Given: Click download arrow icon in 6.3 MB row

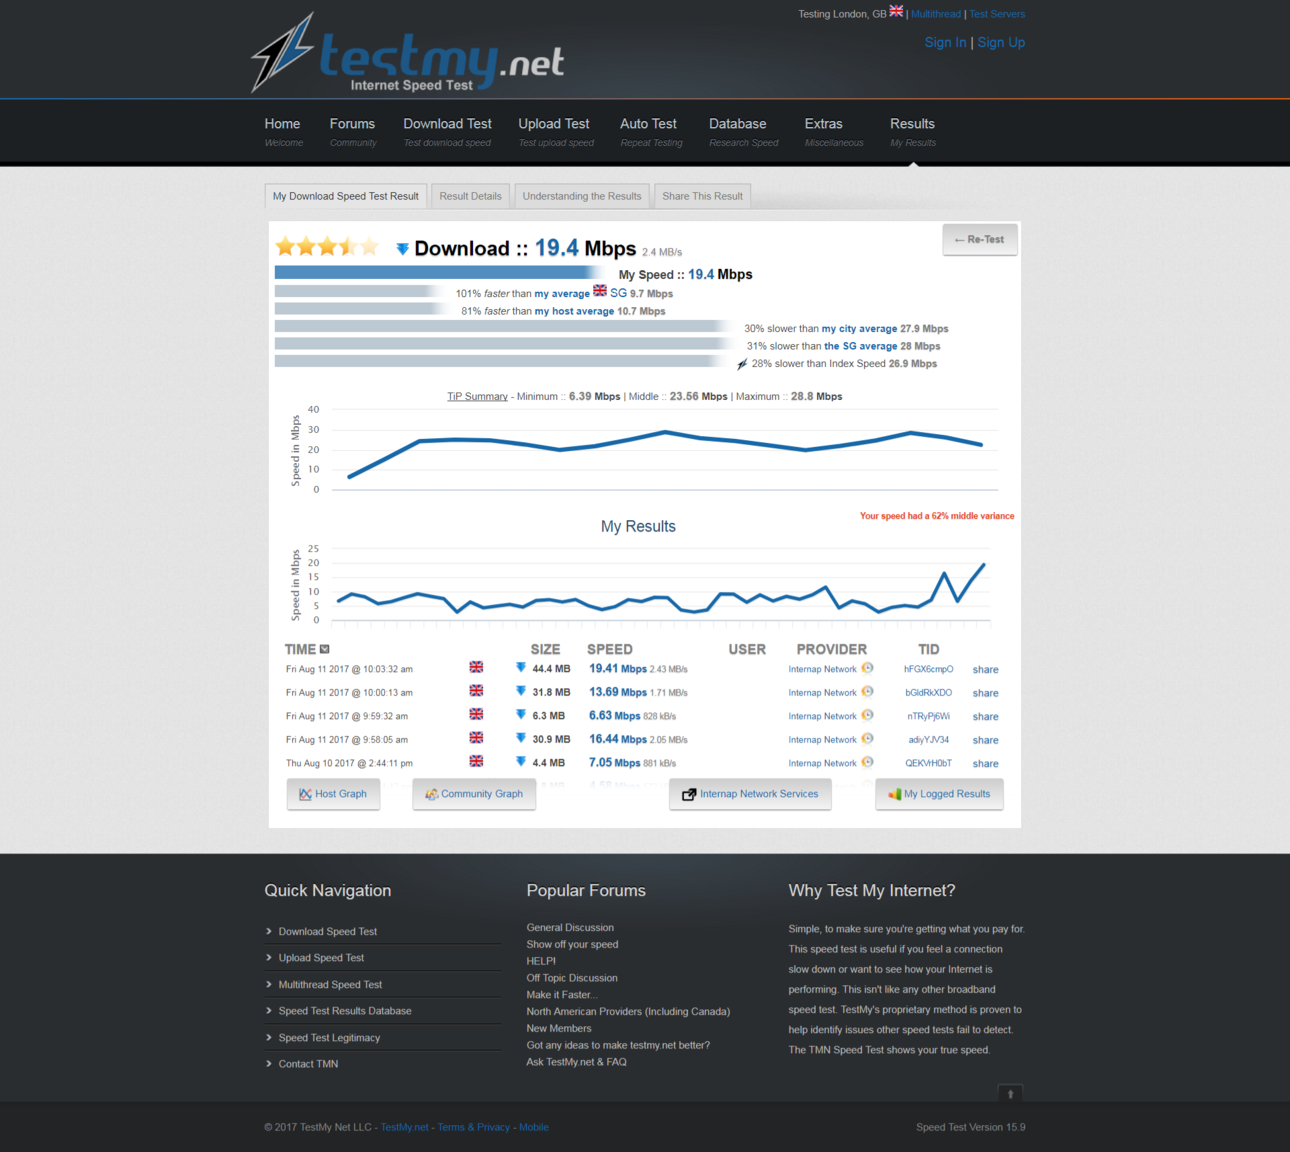Looking at the screenshot, I should [x=521, y=714].
